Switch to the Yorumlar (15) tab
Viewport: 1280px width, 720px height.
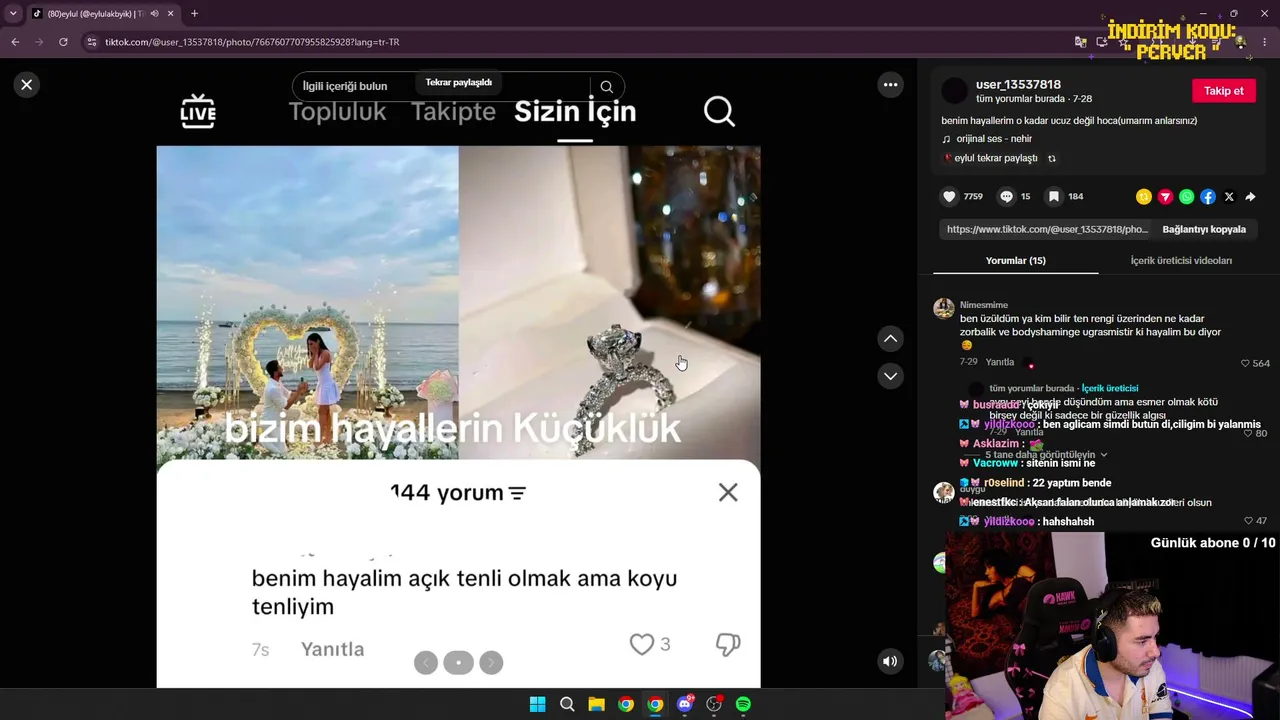(x=1015, y=261)
